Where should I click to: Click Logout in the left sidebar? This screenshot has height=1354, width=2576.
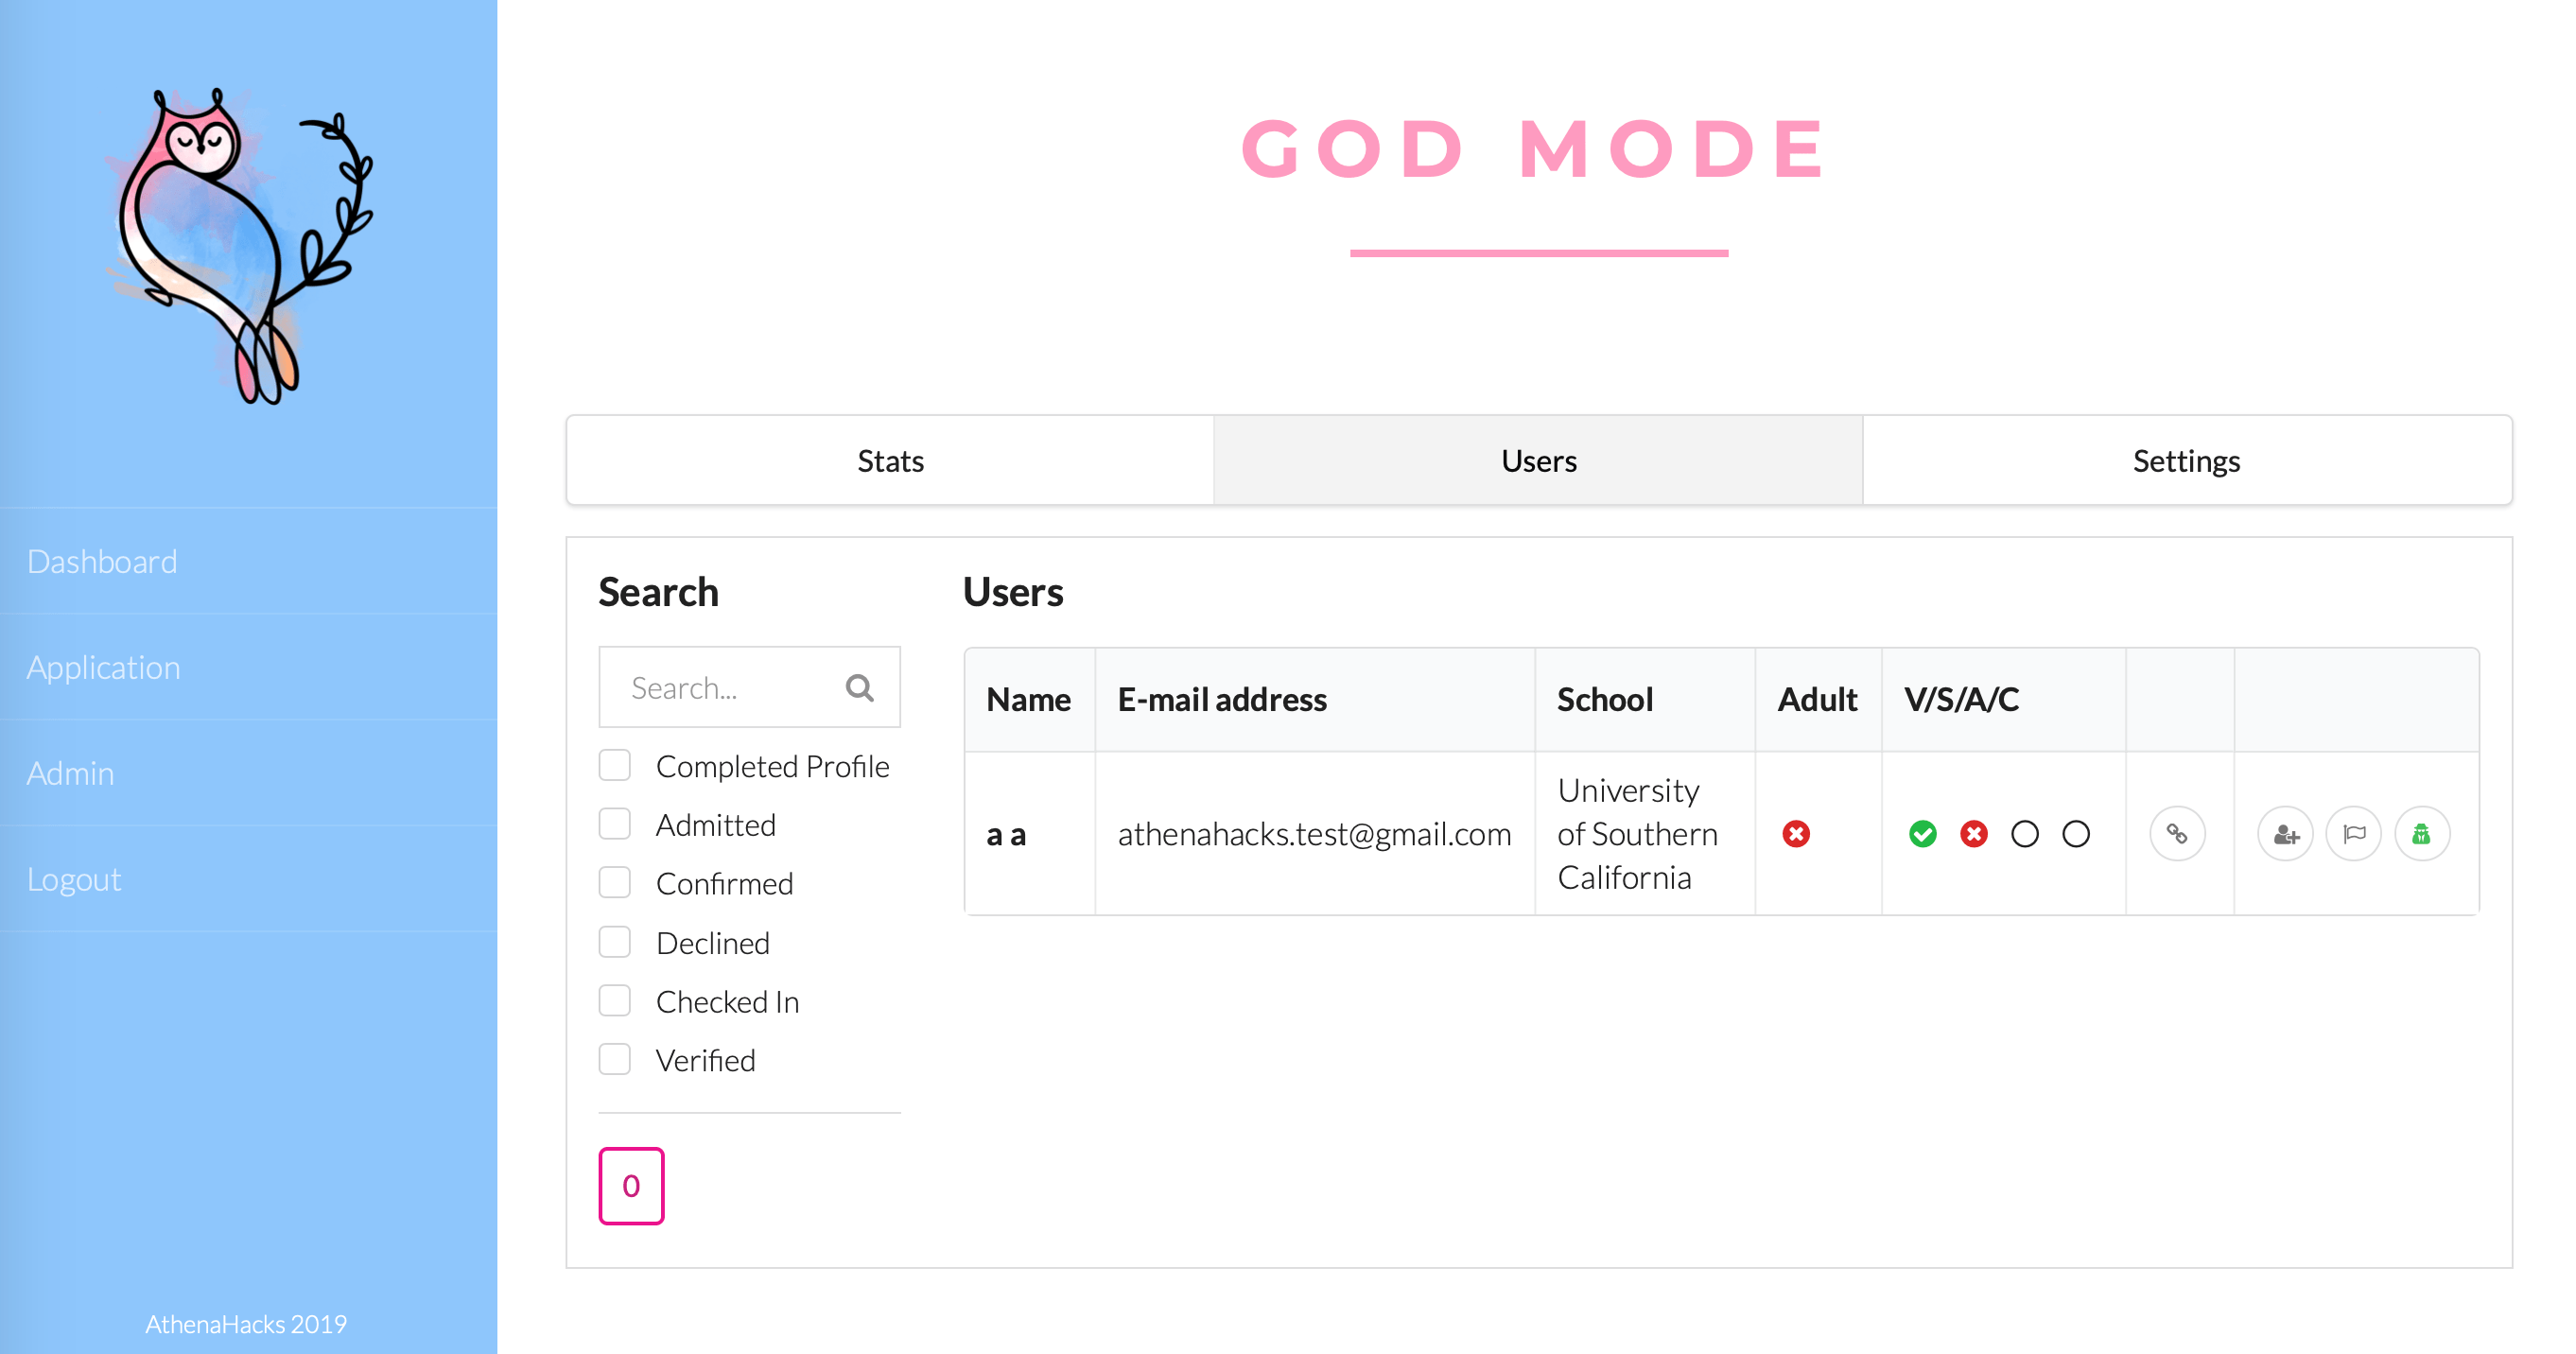point(74,879)
